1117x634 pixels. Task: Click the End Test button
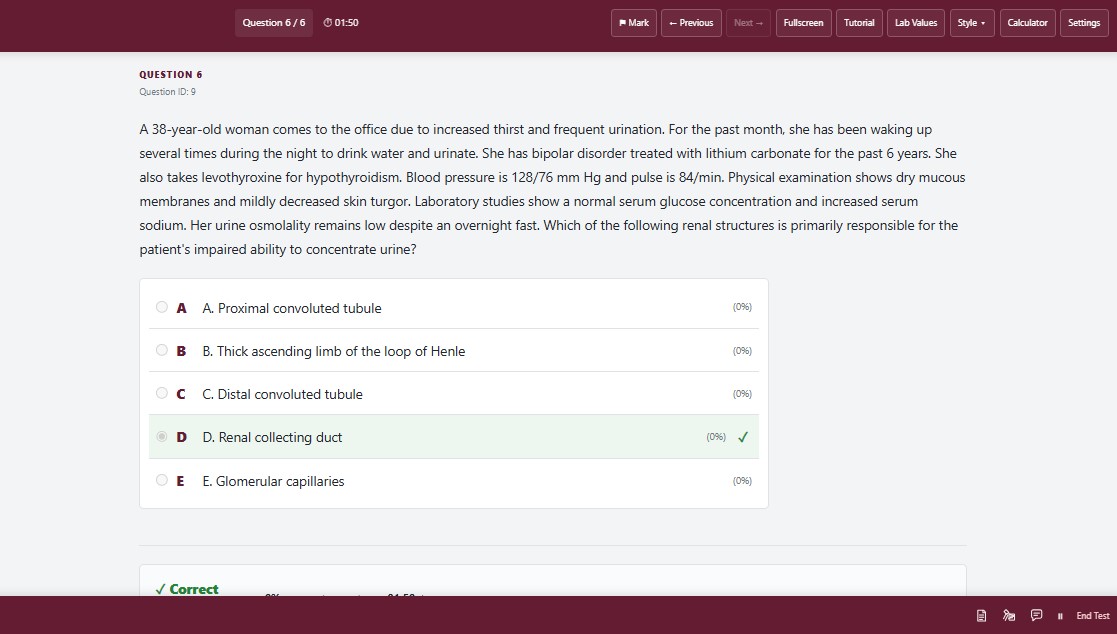1093,616
